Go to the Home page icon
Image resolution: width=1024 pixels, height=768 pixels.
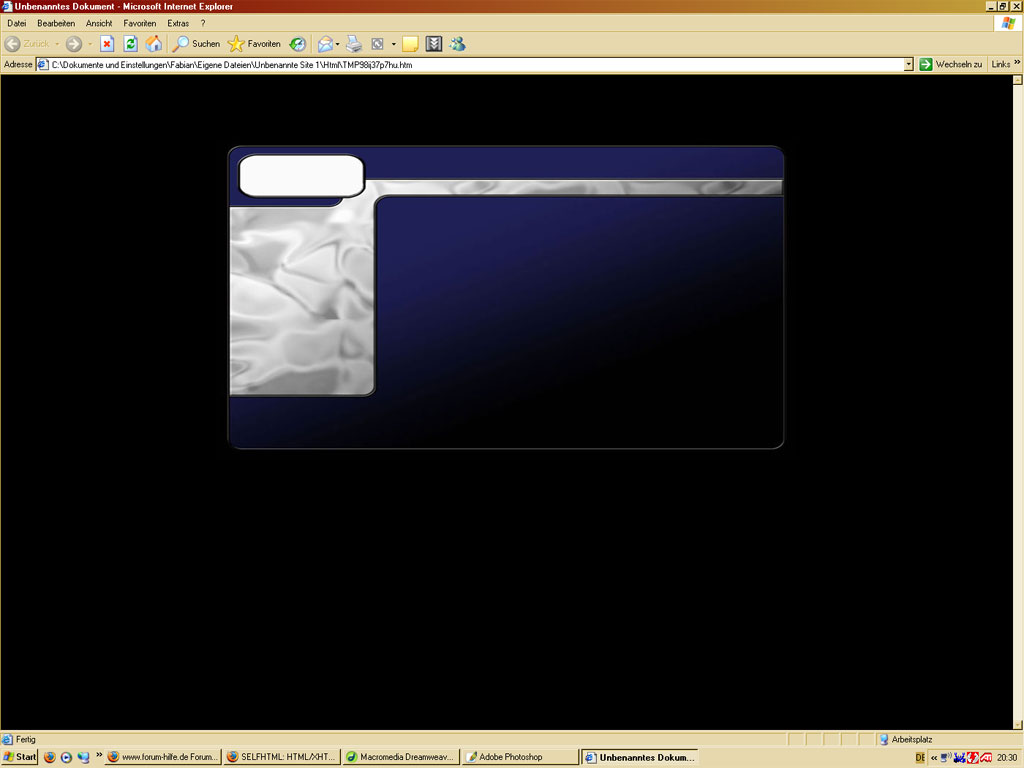154,44
